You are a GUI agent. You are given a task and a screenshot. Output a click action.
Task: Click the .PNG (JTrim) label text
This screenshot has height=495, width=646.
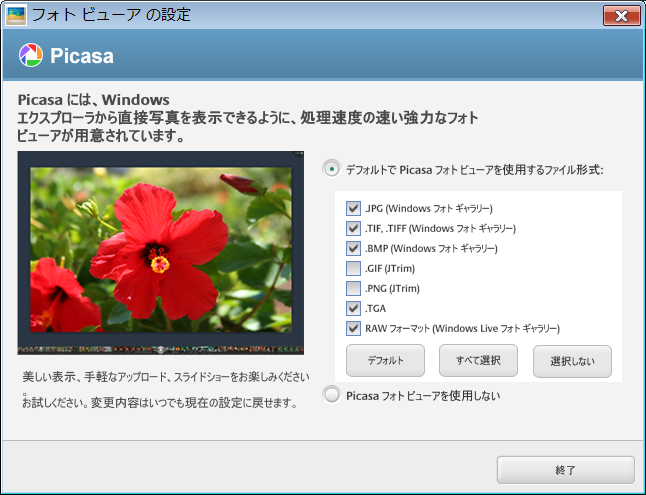point(392,289)
